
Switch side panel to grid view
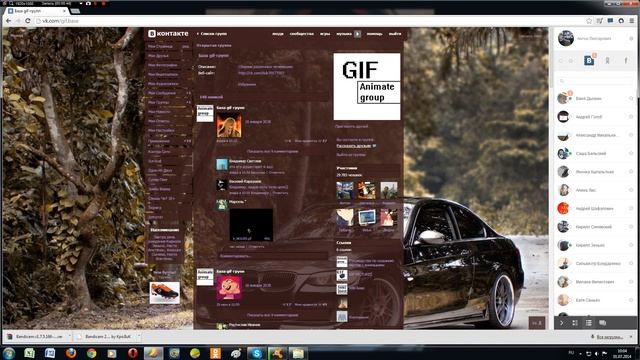click(x=575, y=323)
